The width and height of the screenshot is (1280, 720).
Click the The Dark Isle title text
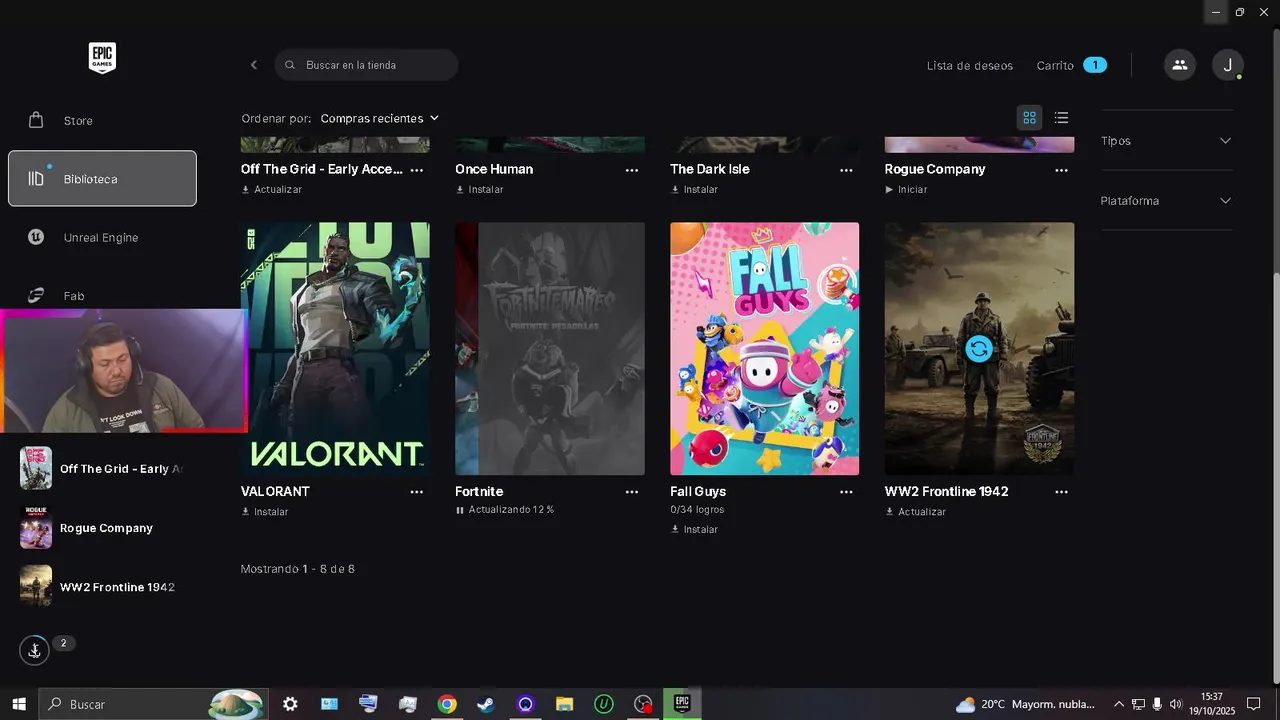tap(710, 169)
